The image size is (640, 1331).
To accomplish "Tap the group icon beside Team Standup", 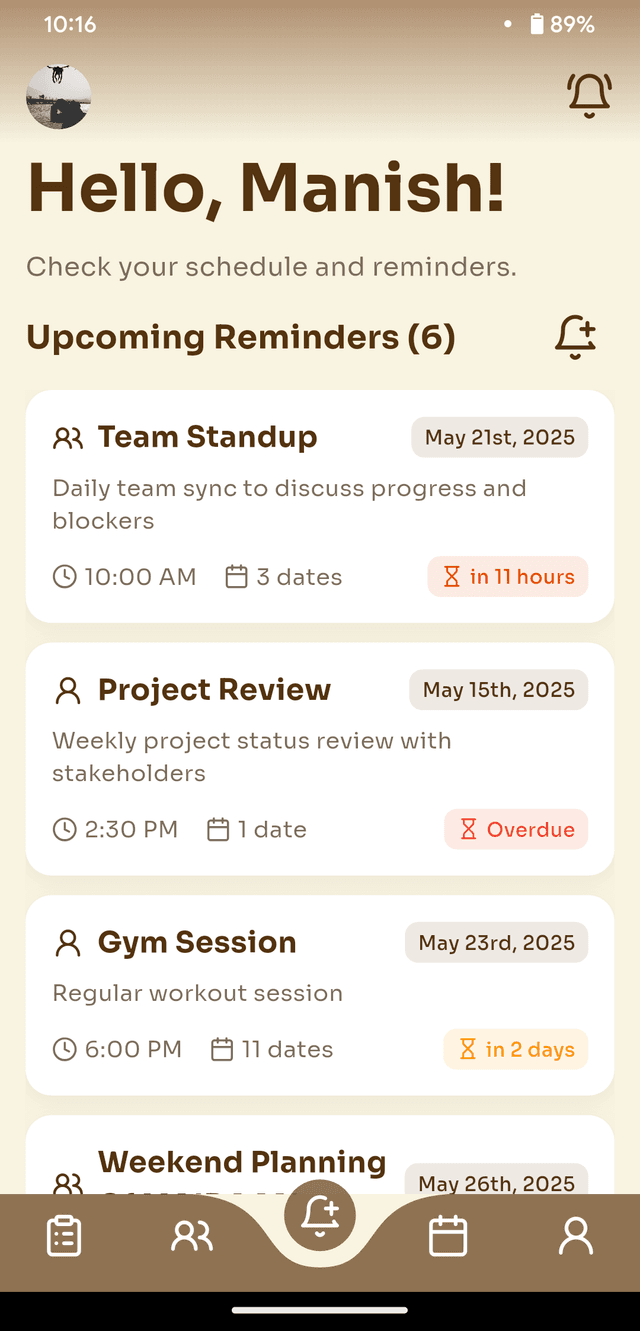I will [67, 437].
